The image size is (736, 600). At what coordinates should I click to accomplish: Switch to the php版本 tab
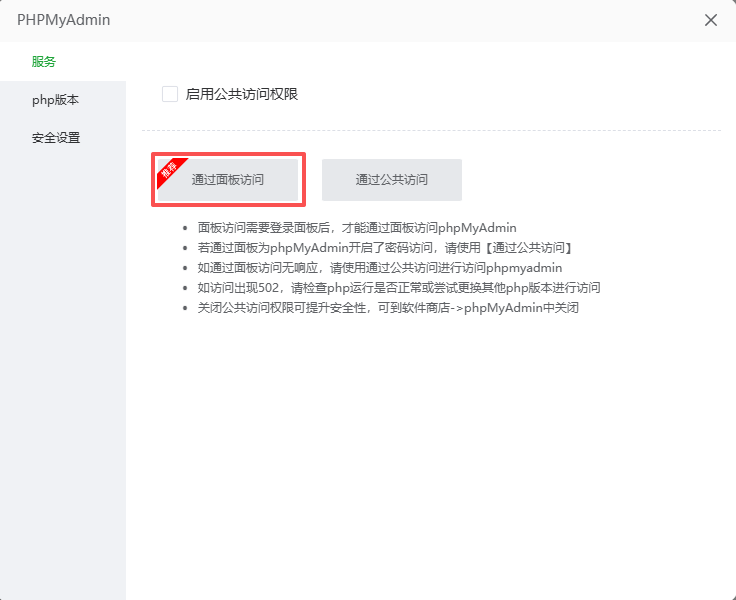tap(63, 100)
